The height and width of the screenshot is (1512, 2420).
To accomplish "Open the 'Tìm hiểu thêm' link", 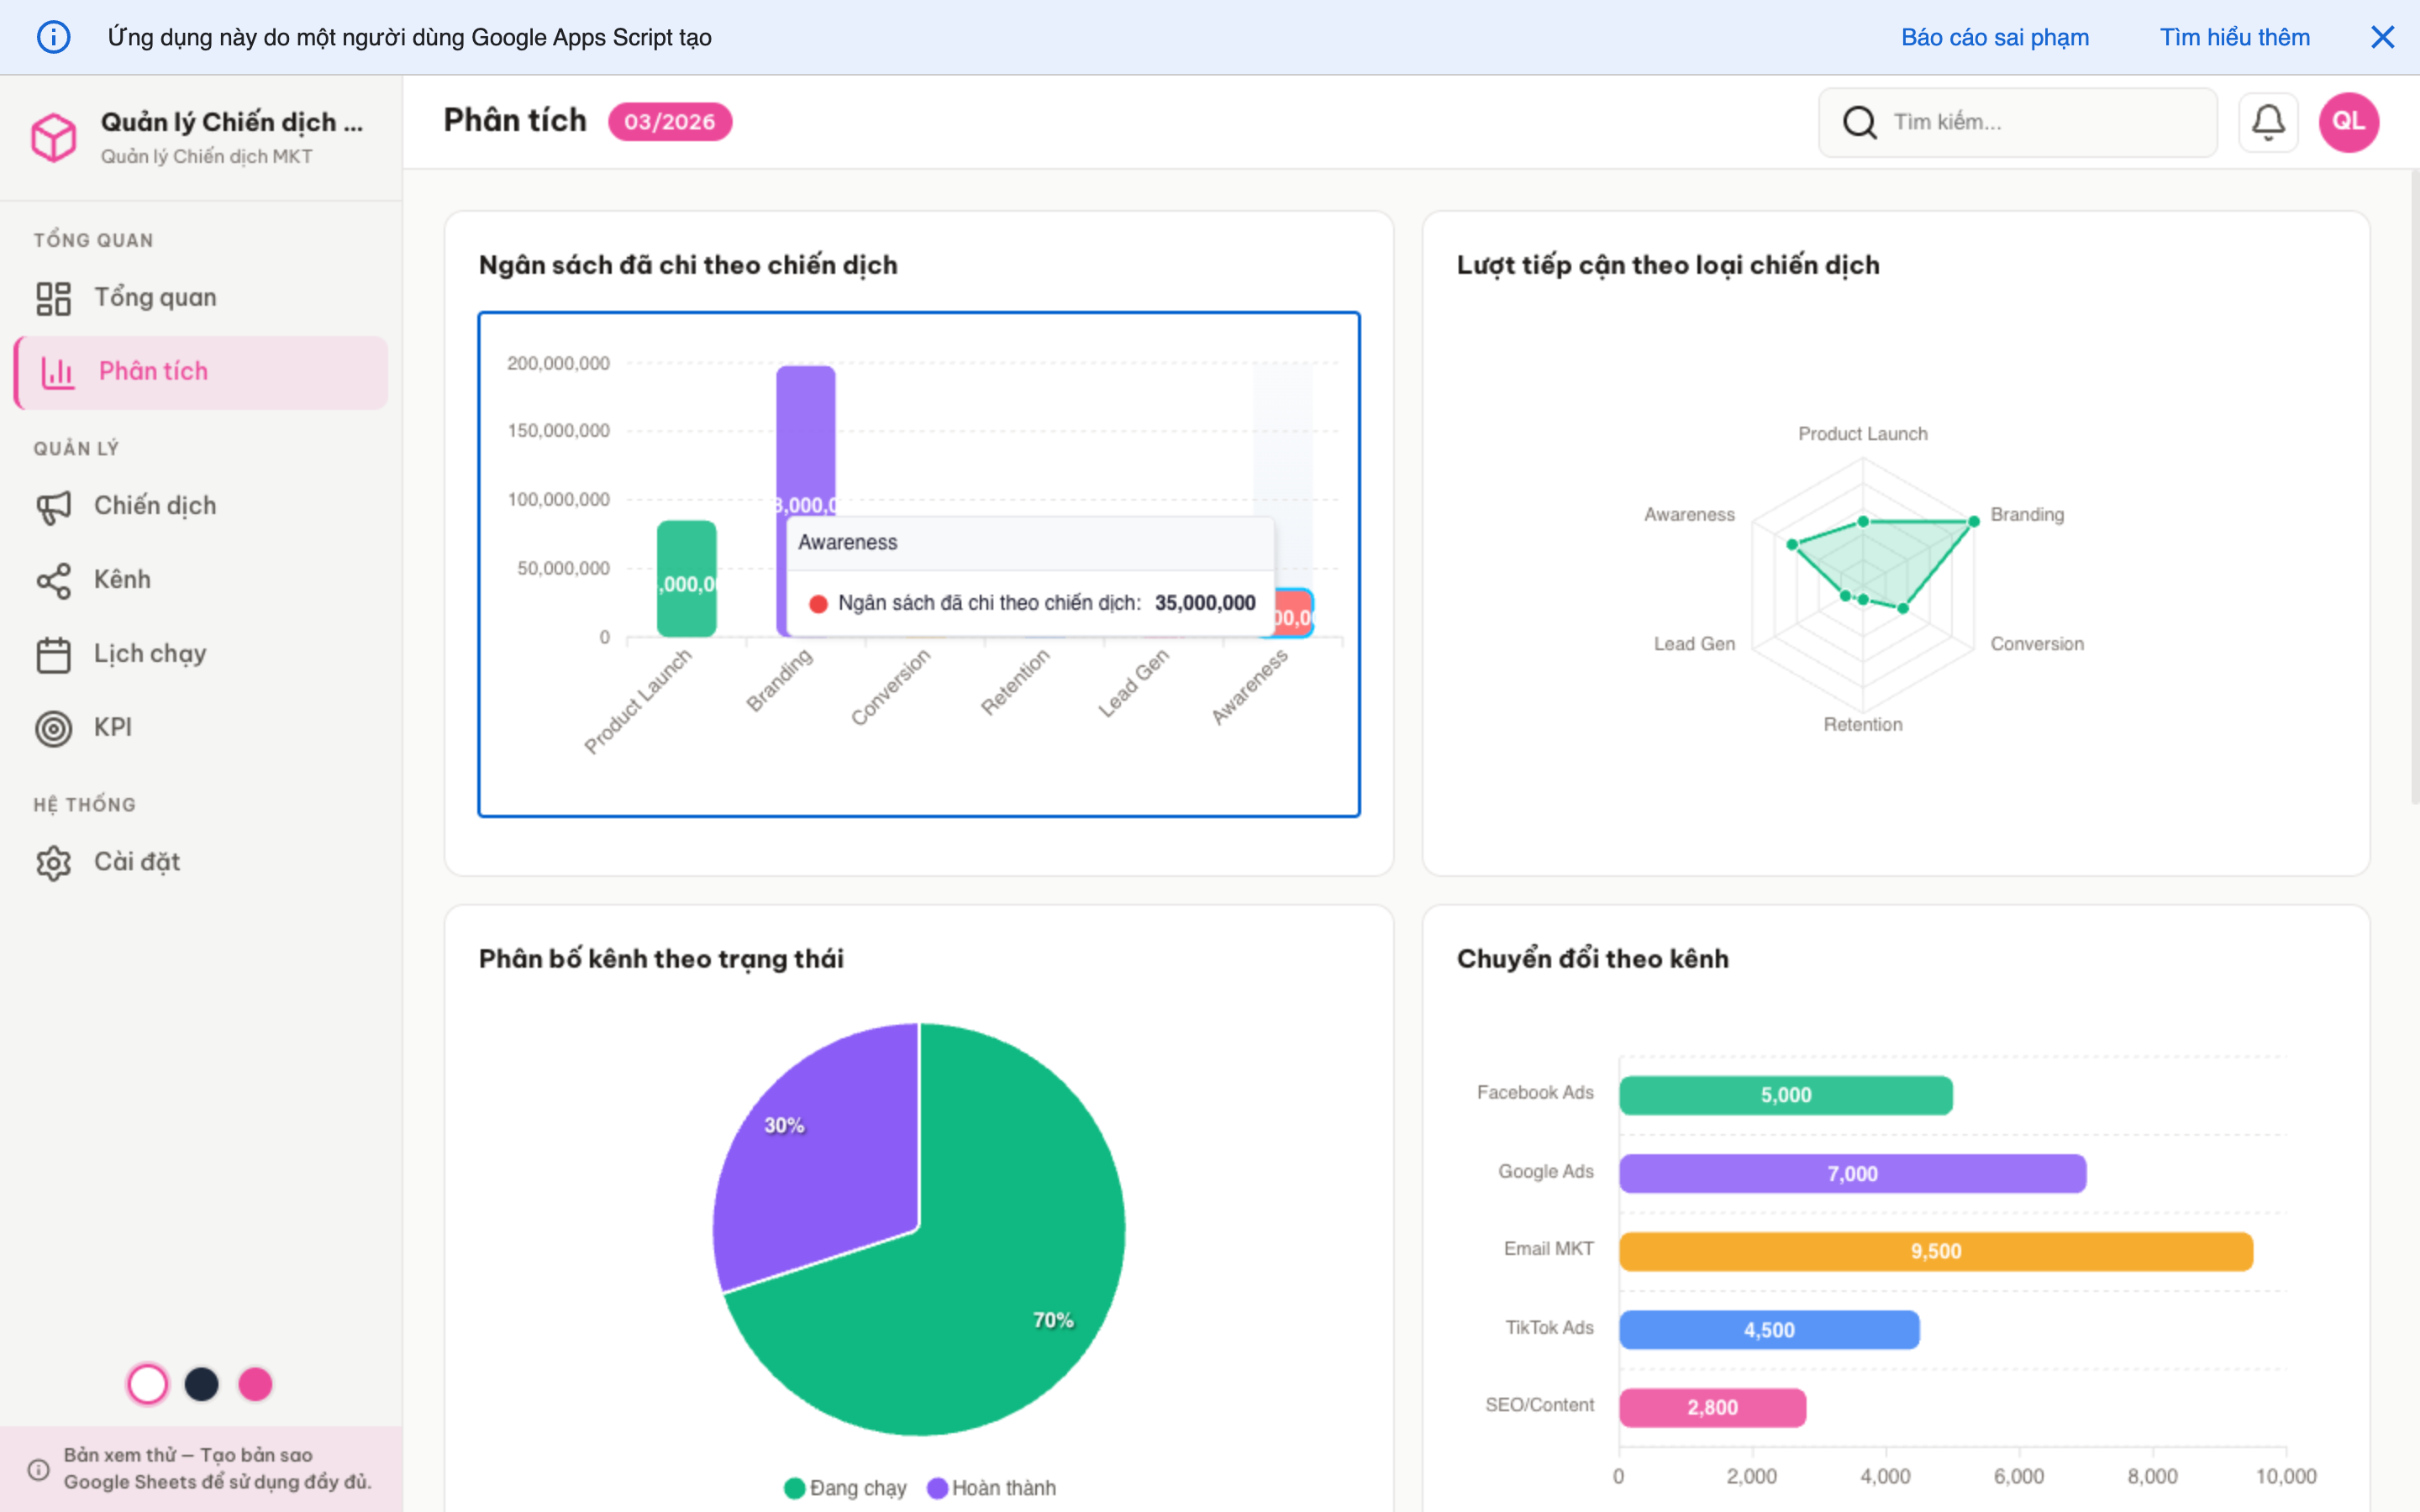I will pyautogui.click(x=2235, y=37).
